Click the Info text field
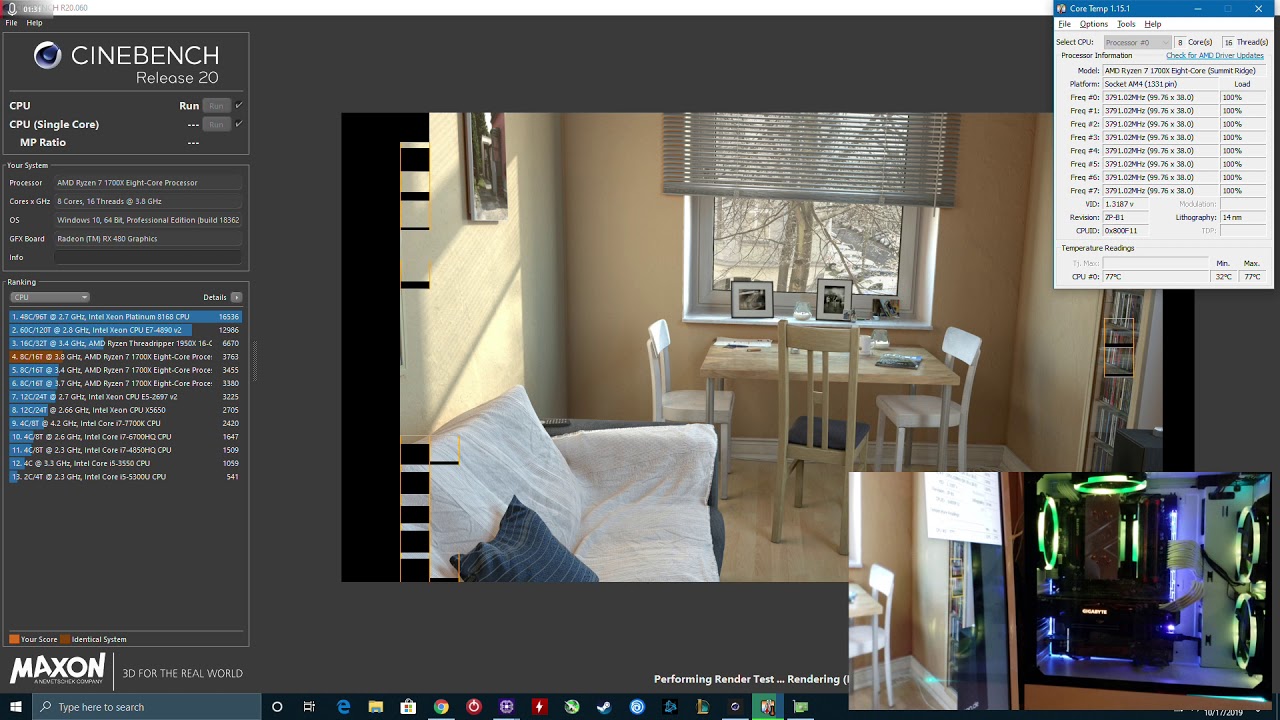 148,257
